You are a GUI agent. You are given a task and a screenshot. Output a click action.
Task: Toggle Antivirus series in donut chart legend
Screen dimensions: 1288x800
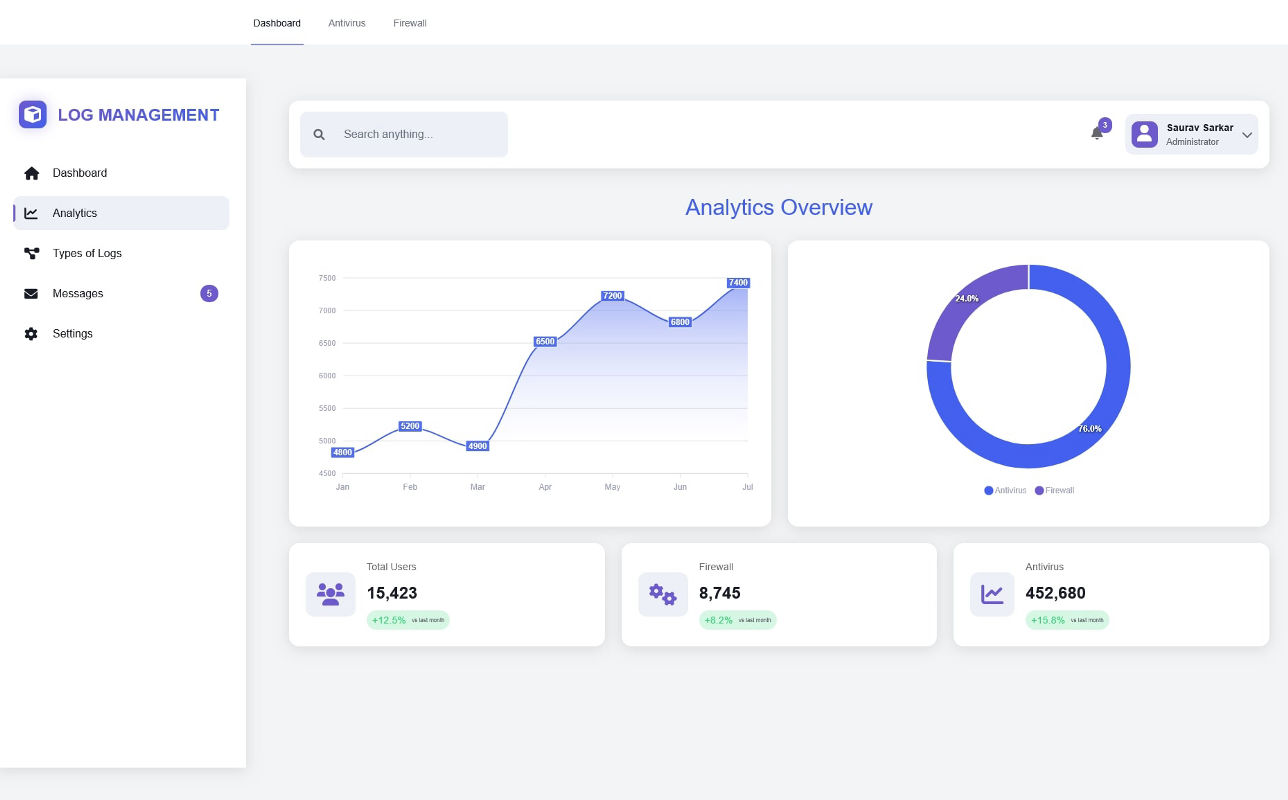pos(1005,490)
